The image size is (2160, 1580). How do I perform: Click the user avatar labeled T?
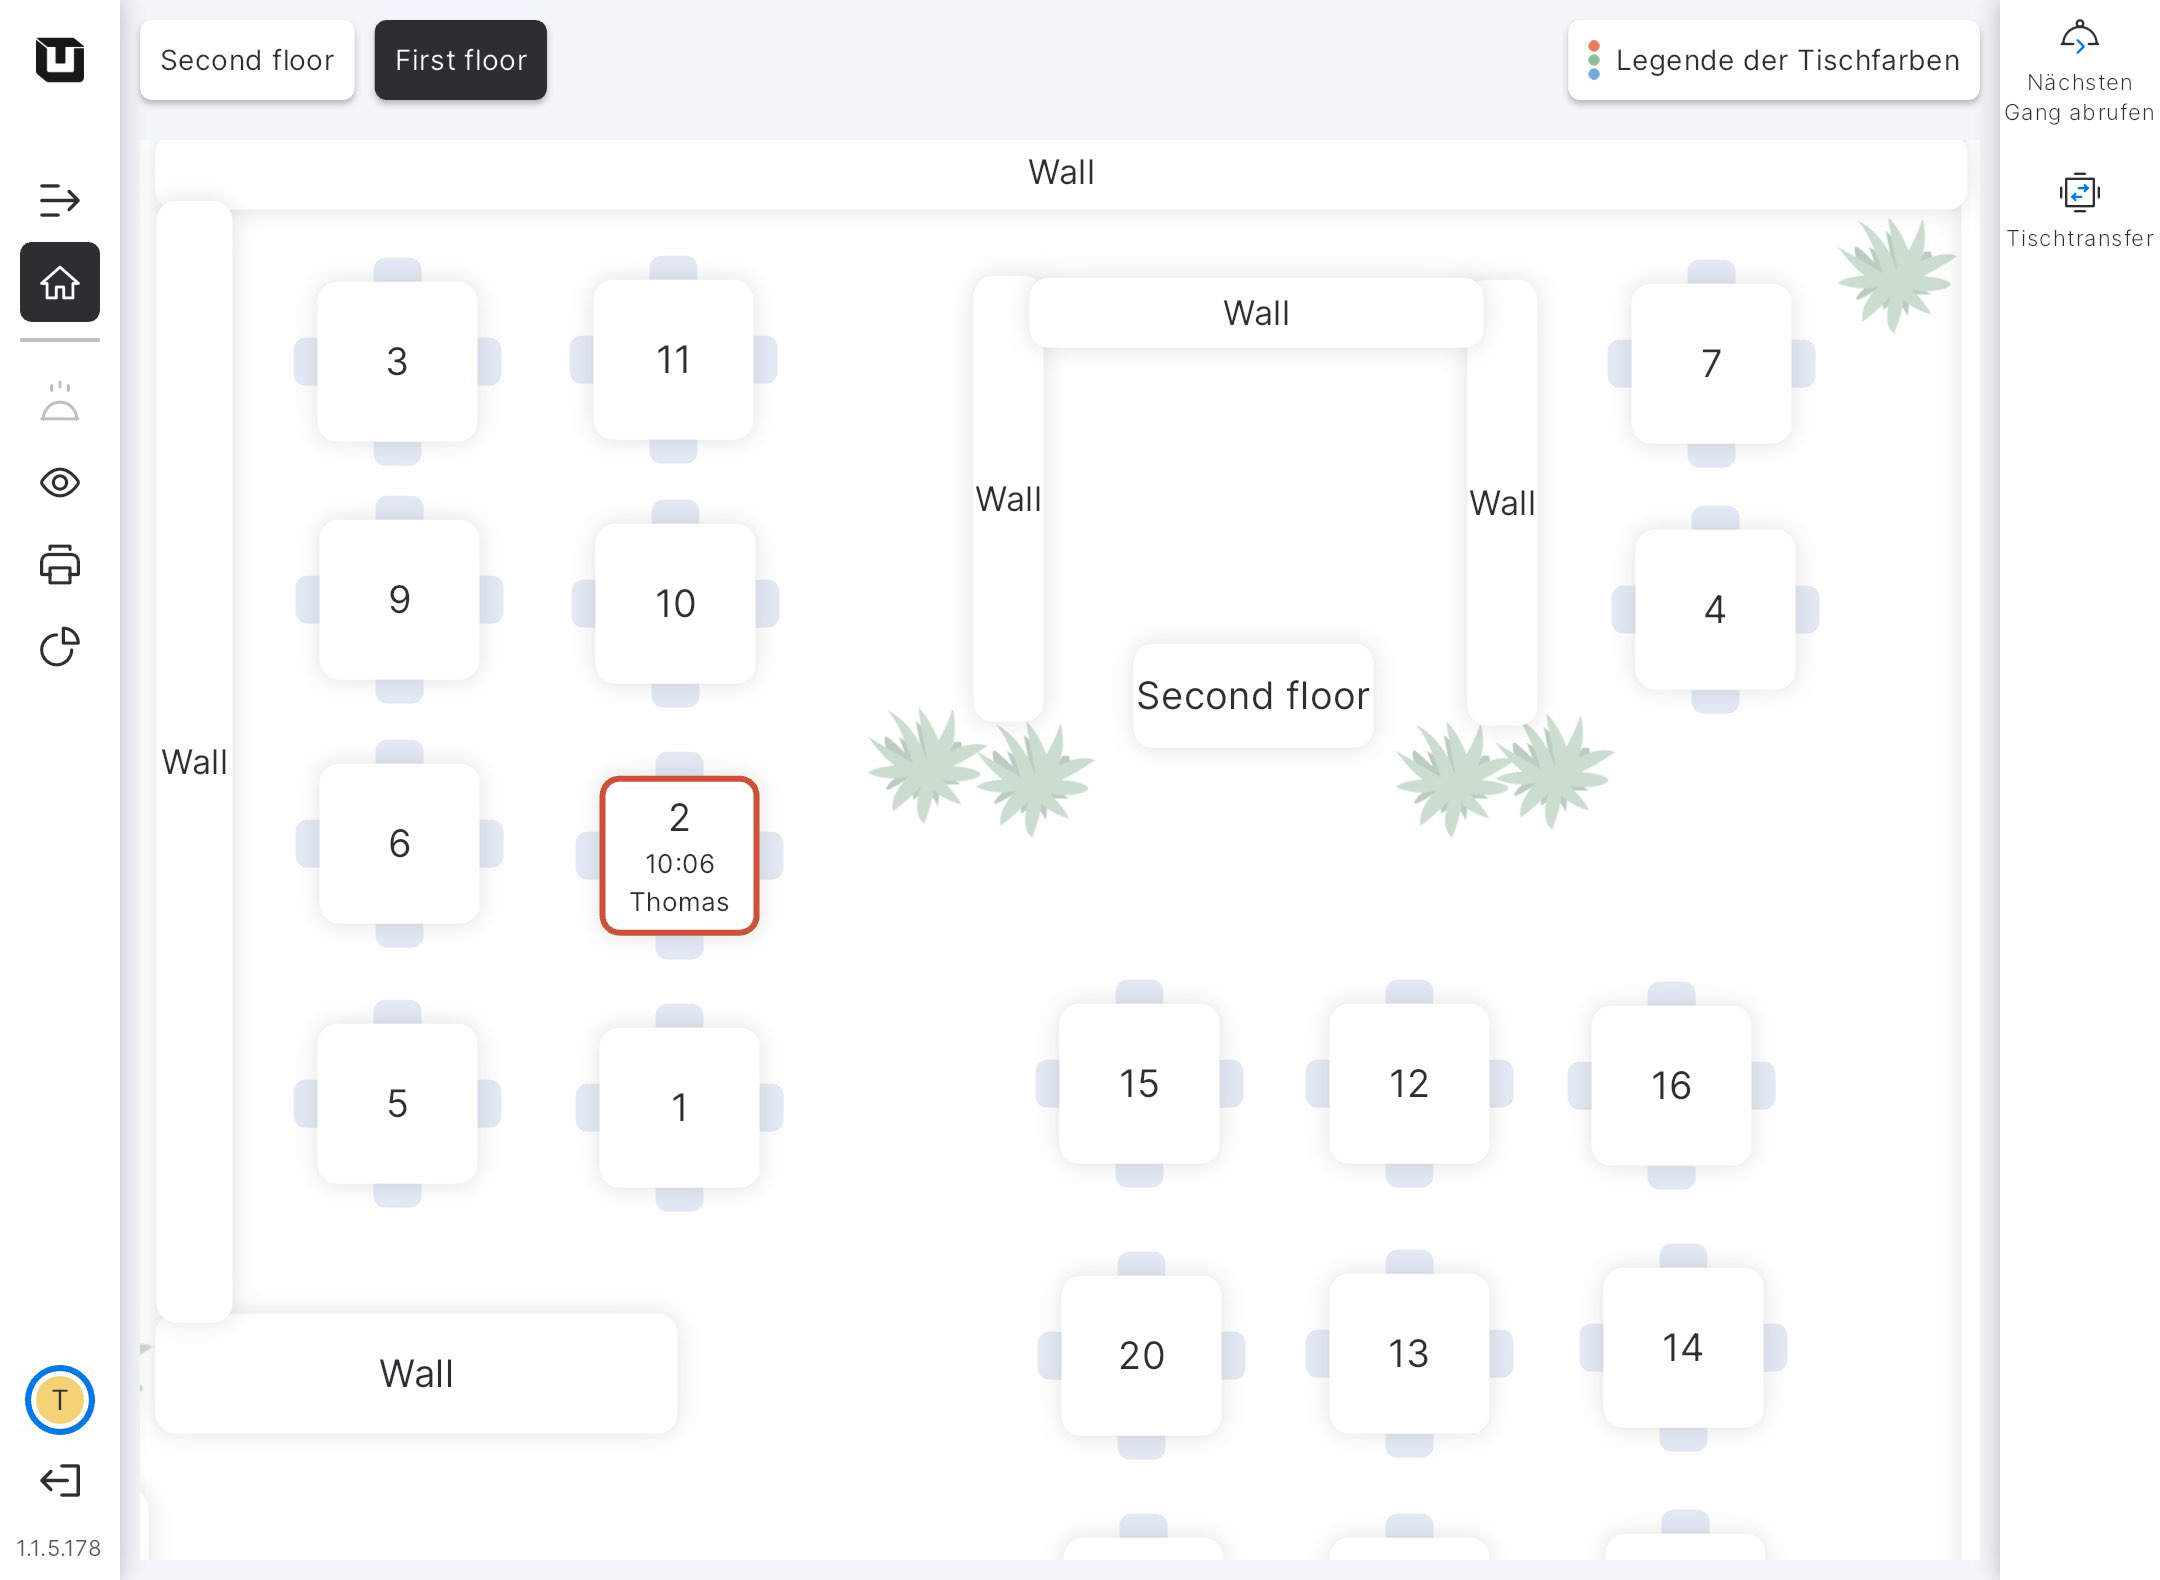pos(60,1399)
